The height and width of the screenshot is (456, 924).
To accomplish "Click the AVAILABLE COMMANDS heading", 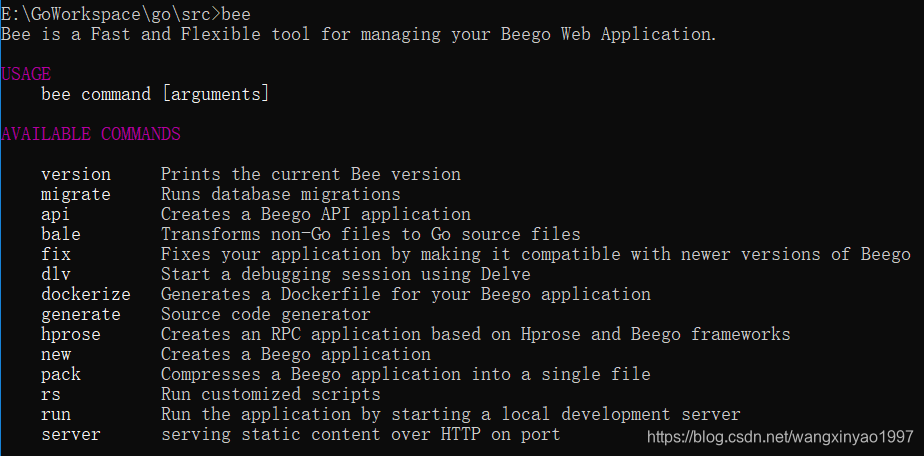I will pos(91,134).
